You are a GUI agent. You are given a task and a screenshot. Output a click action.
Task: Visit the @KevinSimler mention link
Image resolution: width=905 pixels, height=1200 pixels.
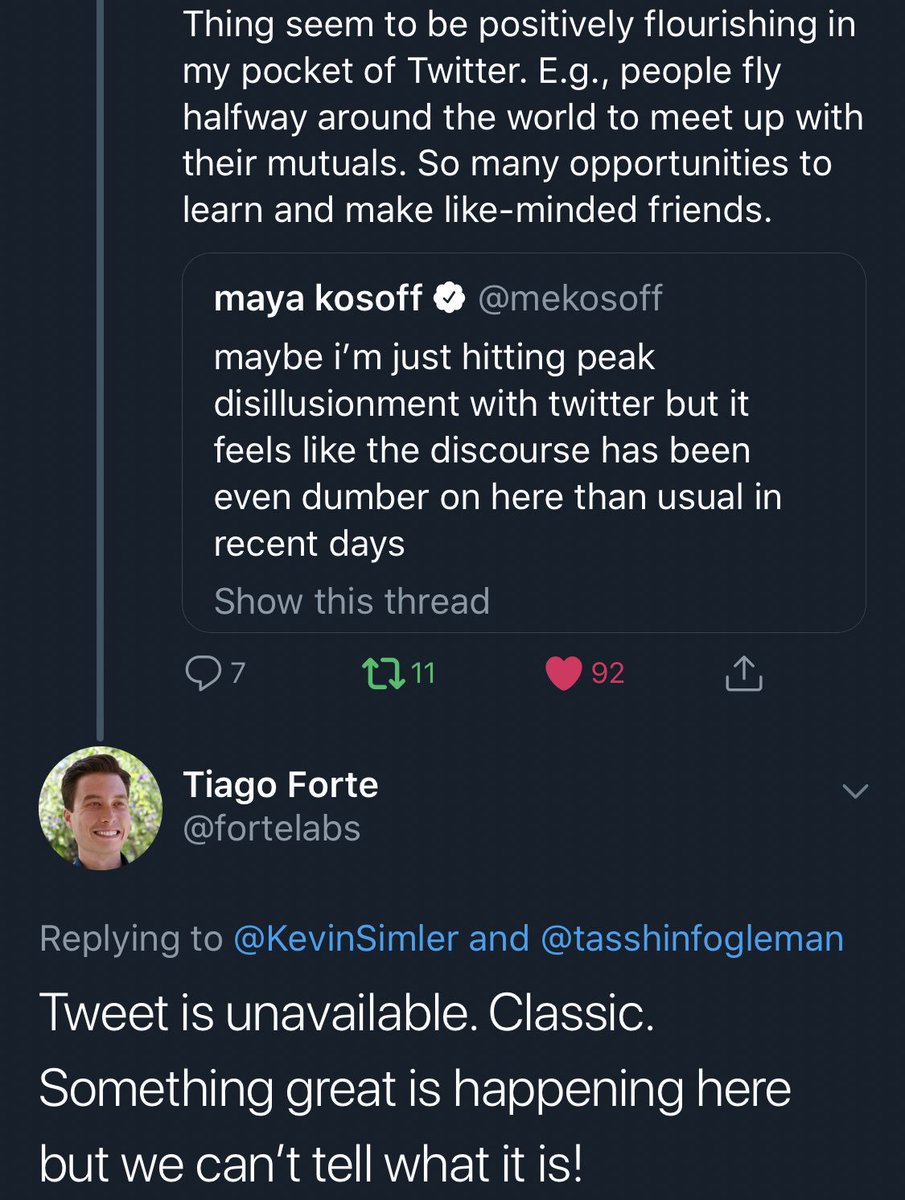[346, 938]
